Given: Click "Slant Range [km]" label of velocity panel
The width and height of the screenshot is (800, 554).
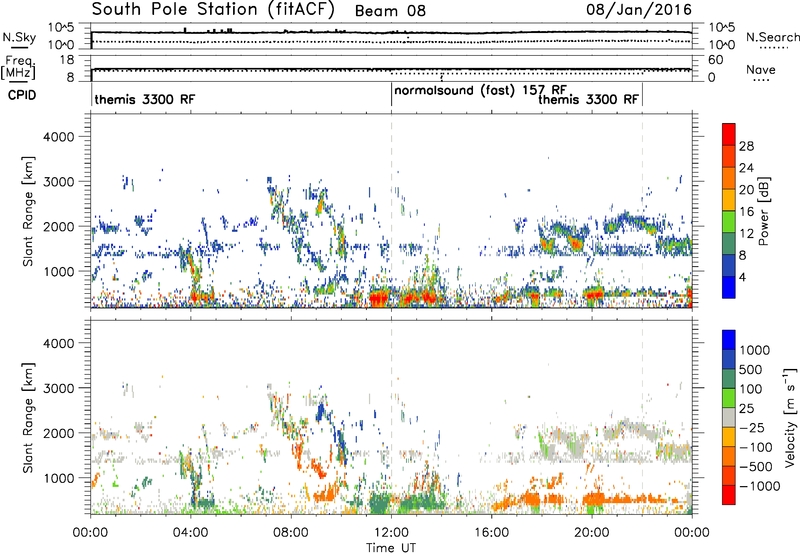Looking at the screenshot, I should [x=28, y=418].
